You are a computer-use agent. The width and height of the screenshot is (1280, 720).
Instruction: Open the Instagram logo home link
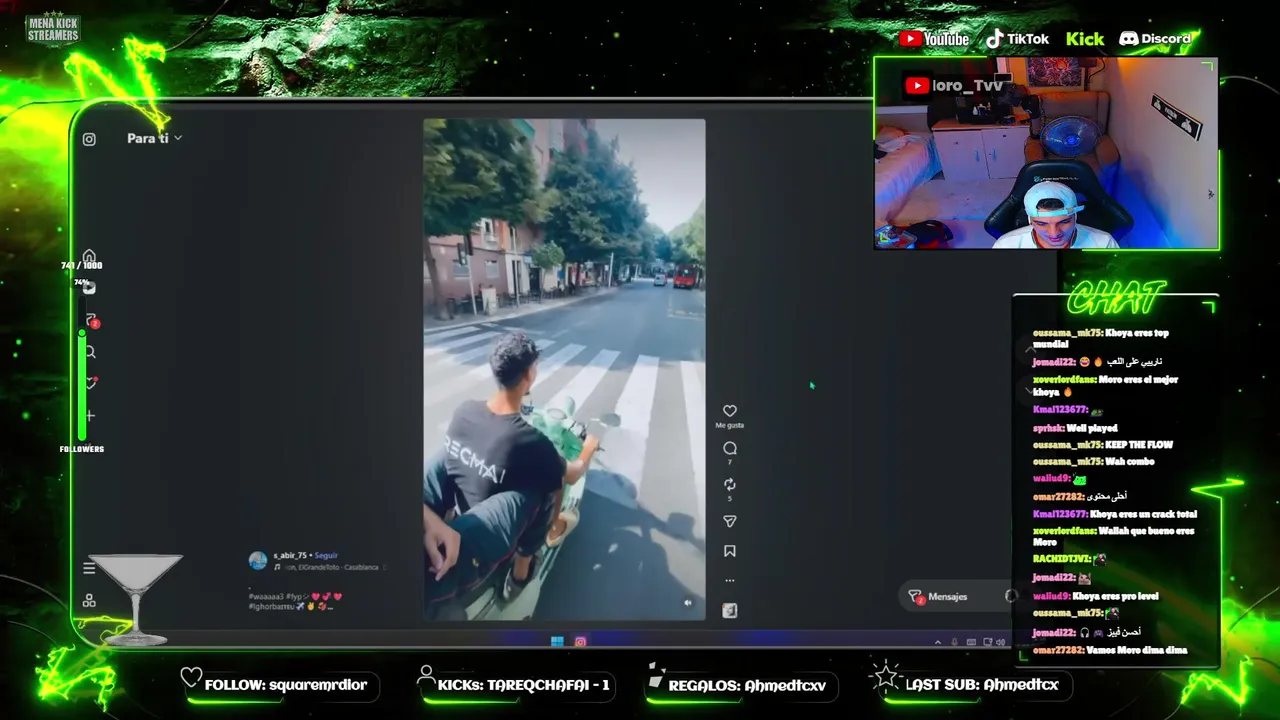point(89,139)
